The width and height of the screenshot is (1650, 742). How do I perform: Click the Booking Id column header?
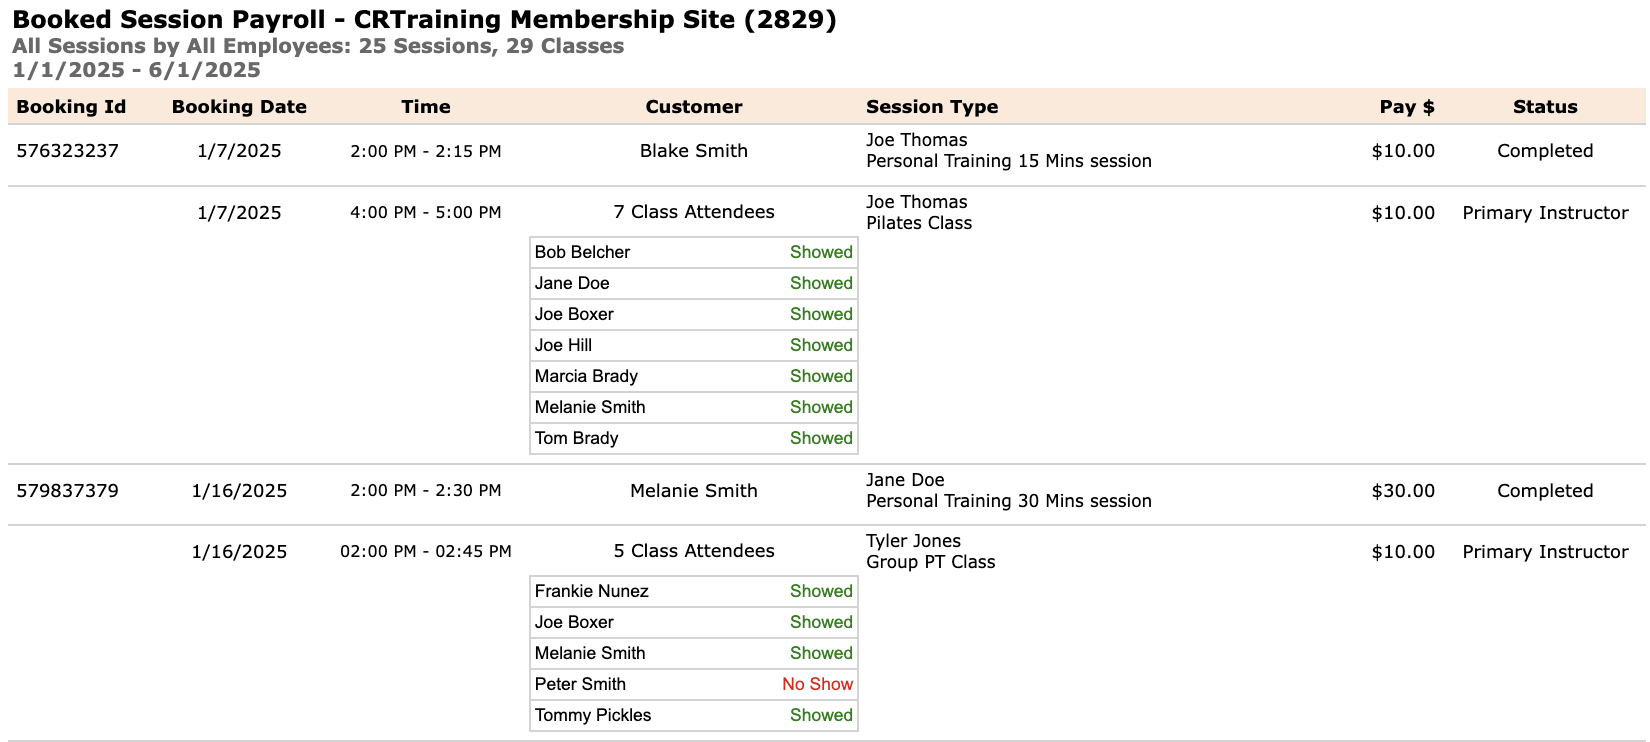[x=71, y=107]
